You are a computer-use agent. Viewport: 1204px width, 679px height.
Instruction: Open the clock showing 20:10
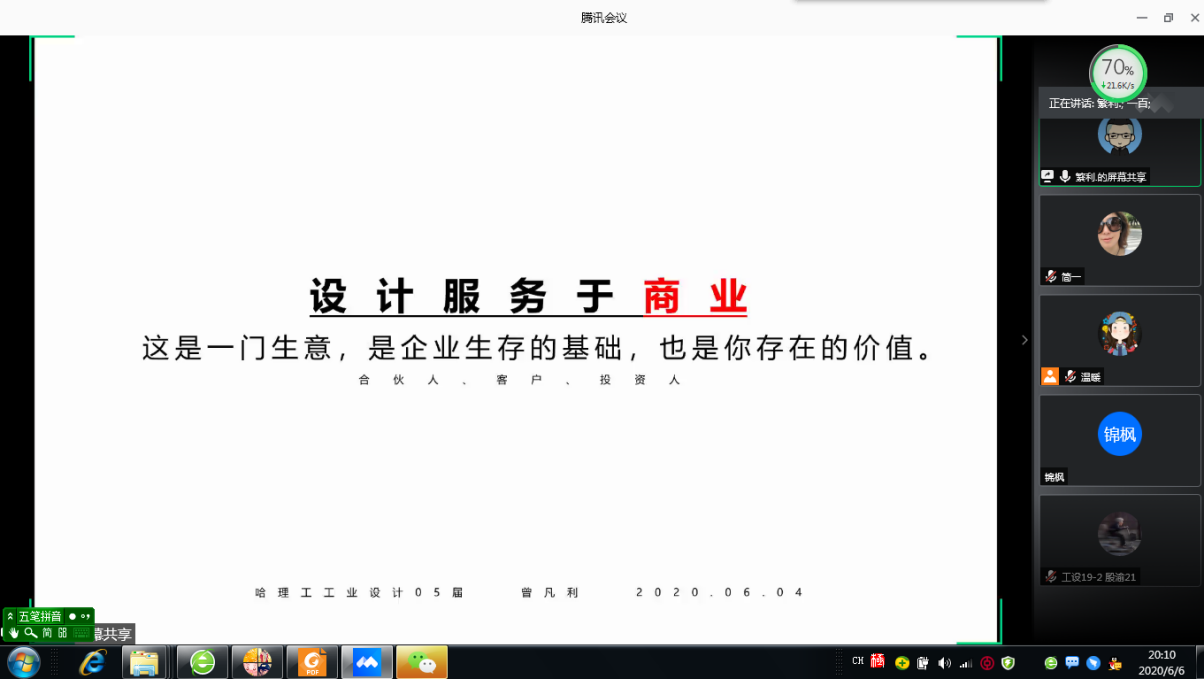(x=1161, y=662)
